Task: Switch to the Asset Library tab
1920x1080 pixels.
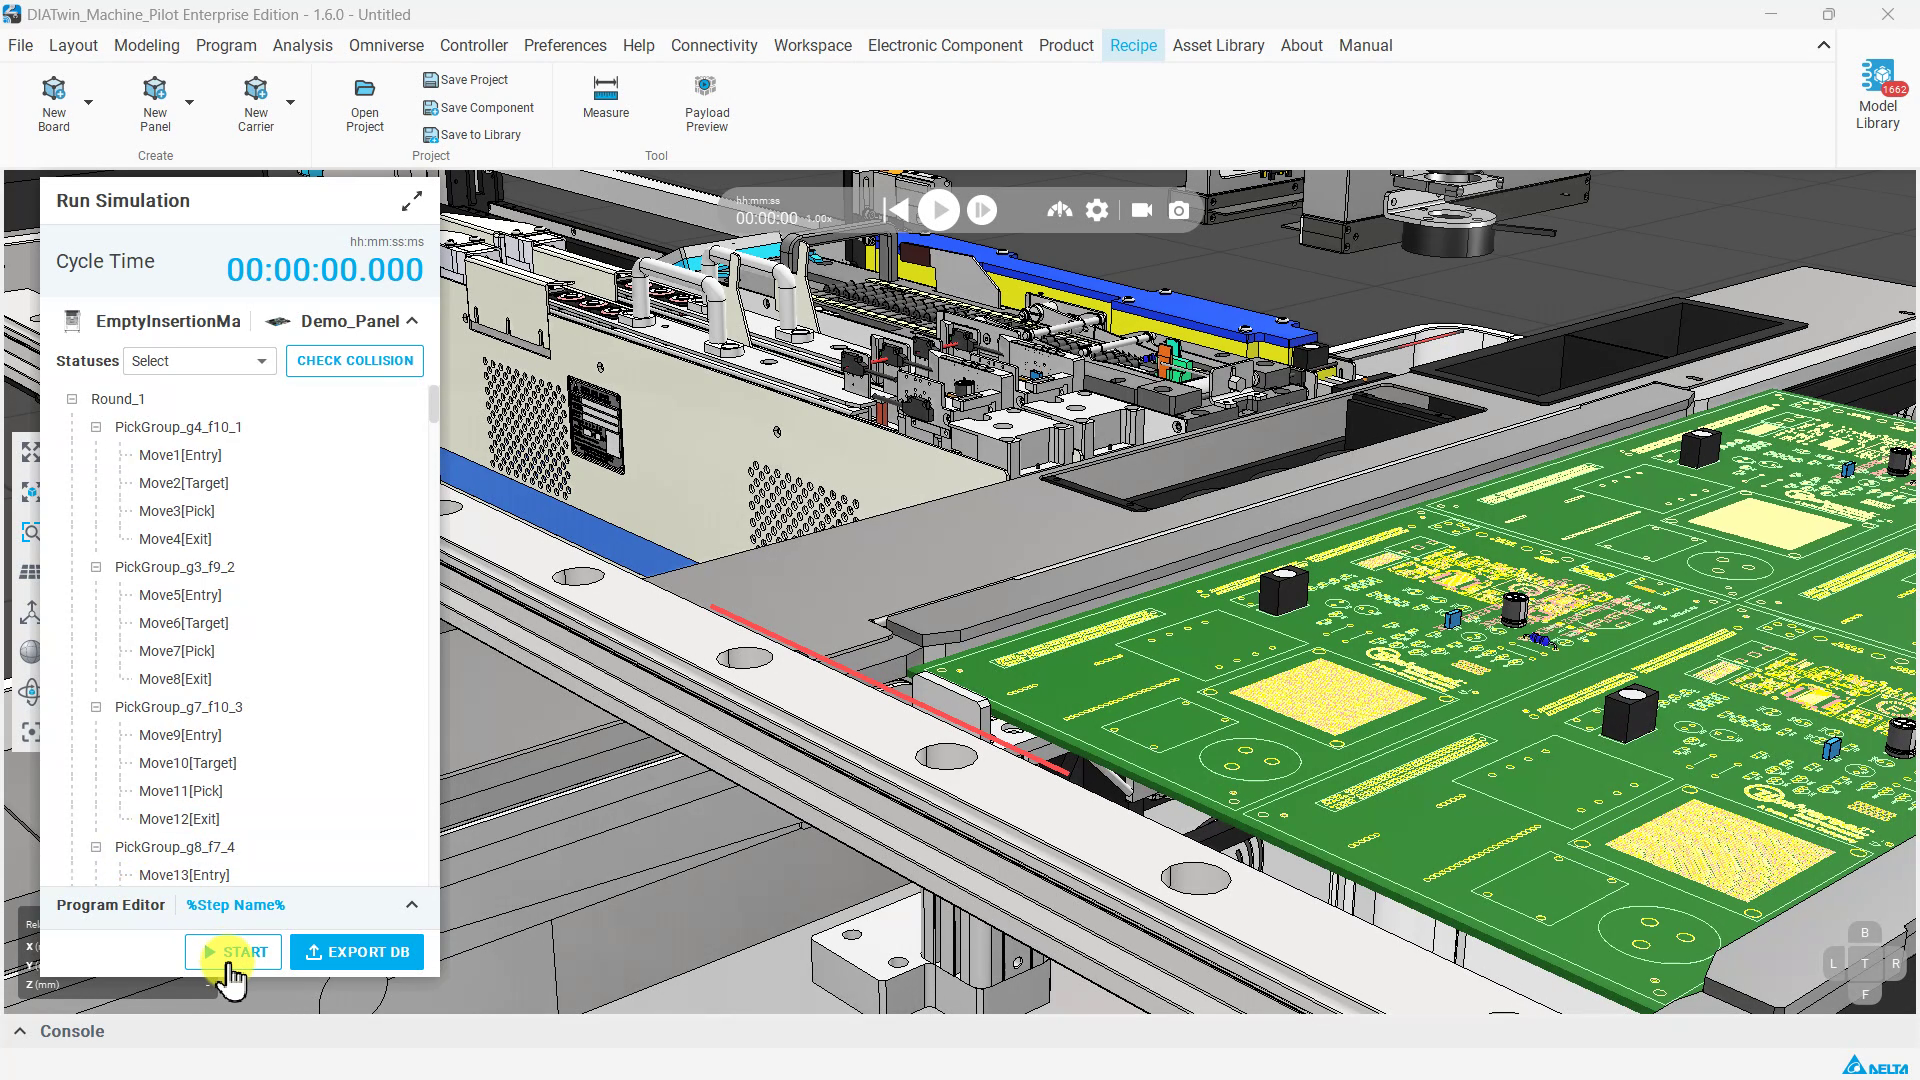Action: pyautogui.click(x=1218, y=46)
